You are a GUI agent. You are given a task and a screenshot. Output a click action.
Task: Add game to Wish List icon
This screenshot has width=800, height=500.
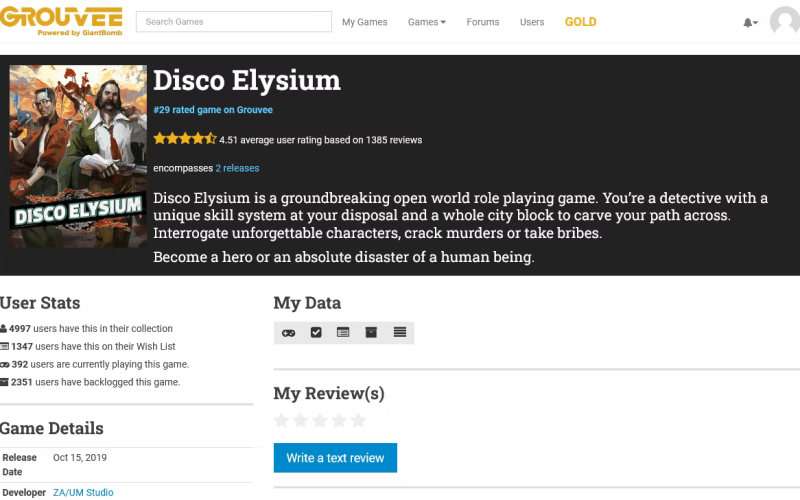tap(343, 333)
